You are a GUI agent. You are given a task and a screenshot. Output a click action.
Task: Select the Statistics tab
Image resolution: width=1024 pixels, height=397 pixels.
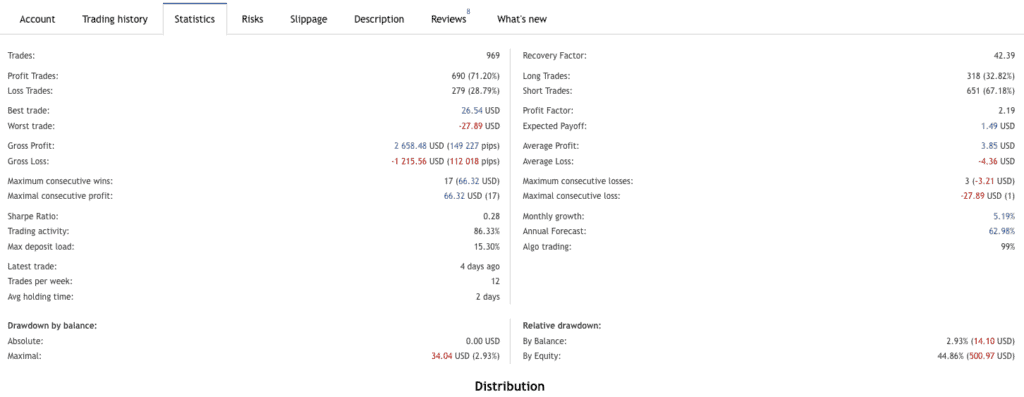195,19
